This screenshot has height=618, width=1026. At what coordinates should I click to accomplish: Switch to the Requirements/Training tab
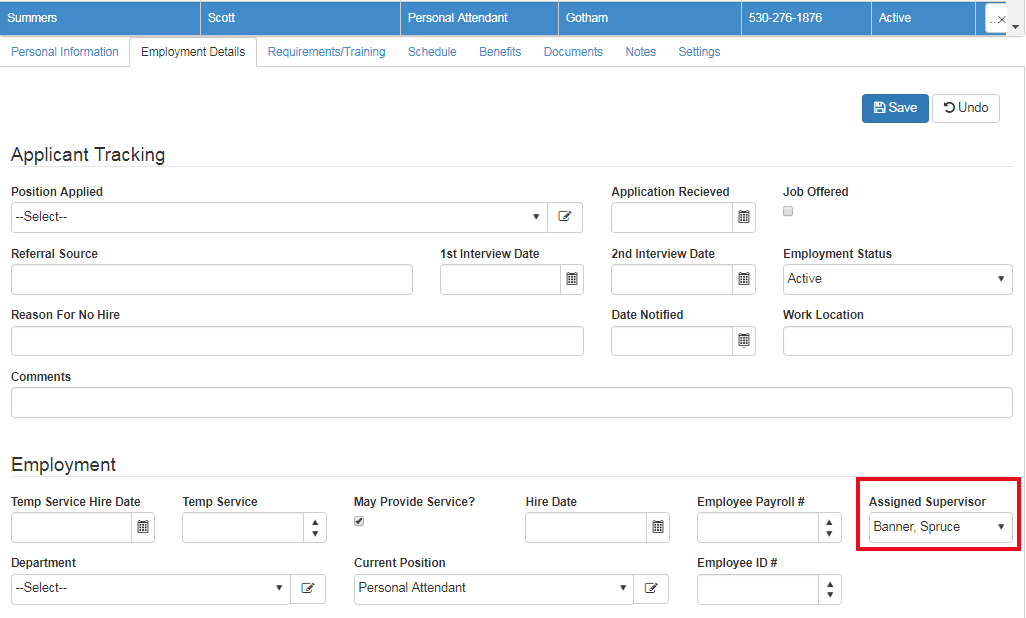tap(326, 51)
